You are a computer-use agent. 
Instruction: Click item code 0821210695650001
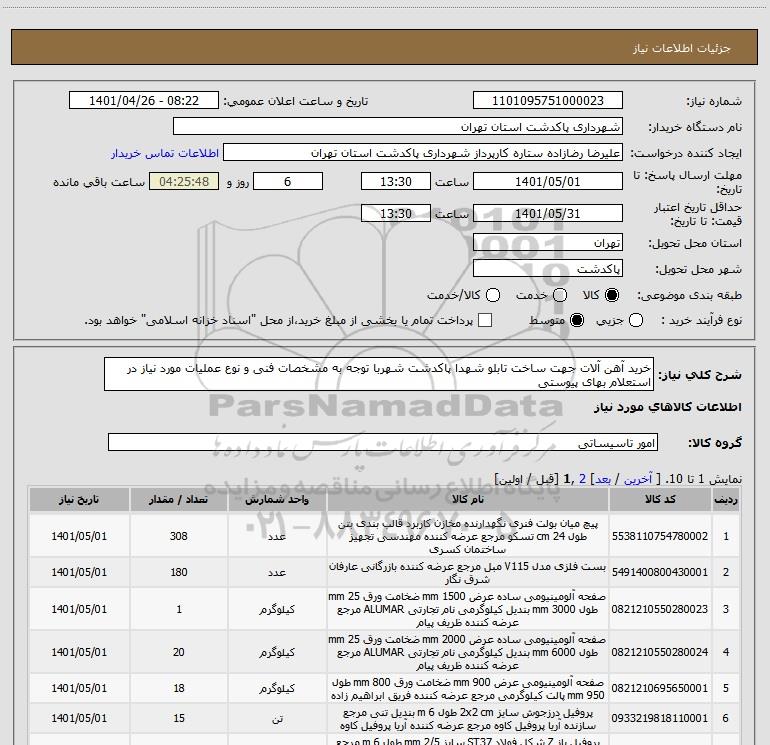[x=660, y=689]
